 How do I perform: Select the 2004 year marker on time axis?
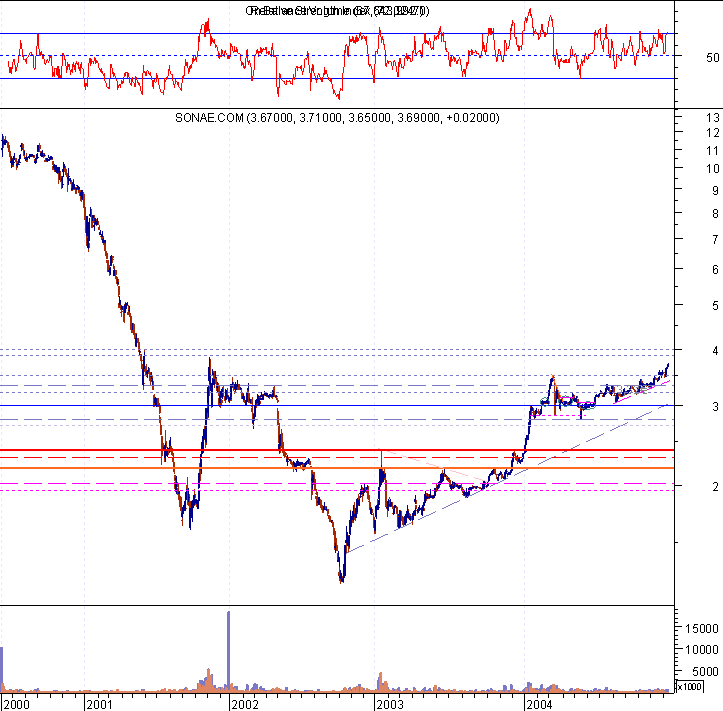pyautogui.click(x=540, y=703)
